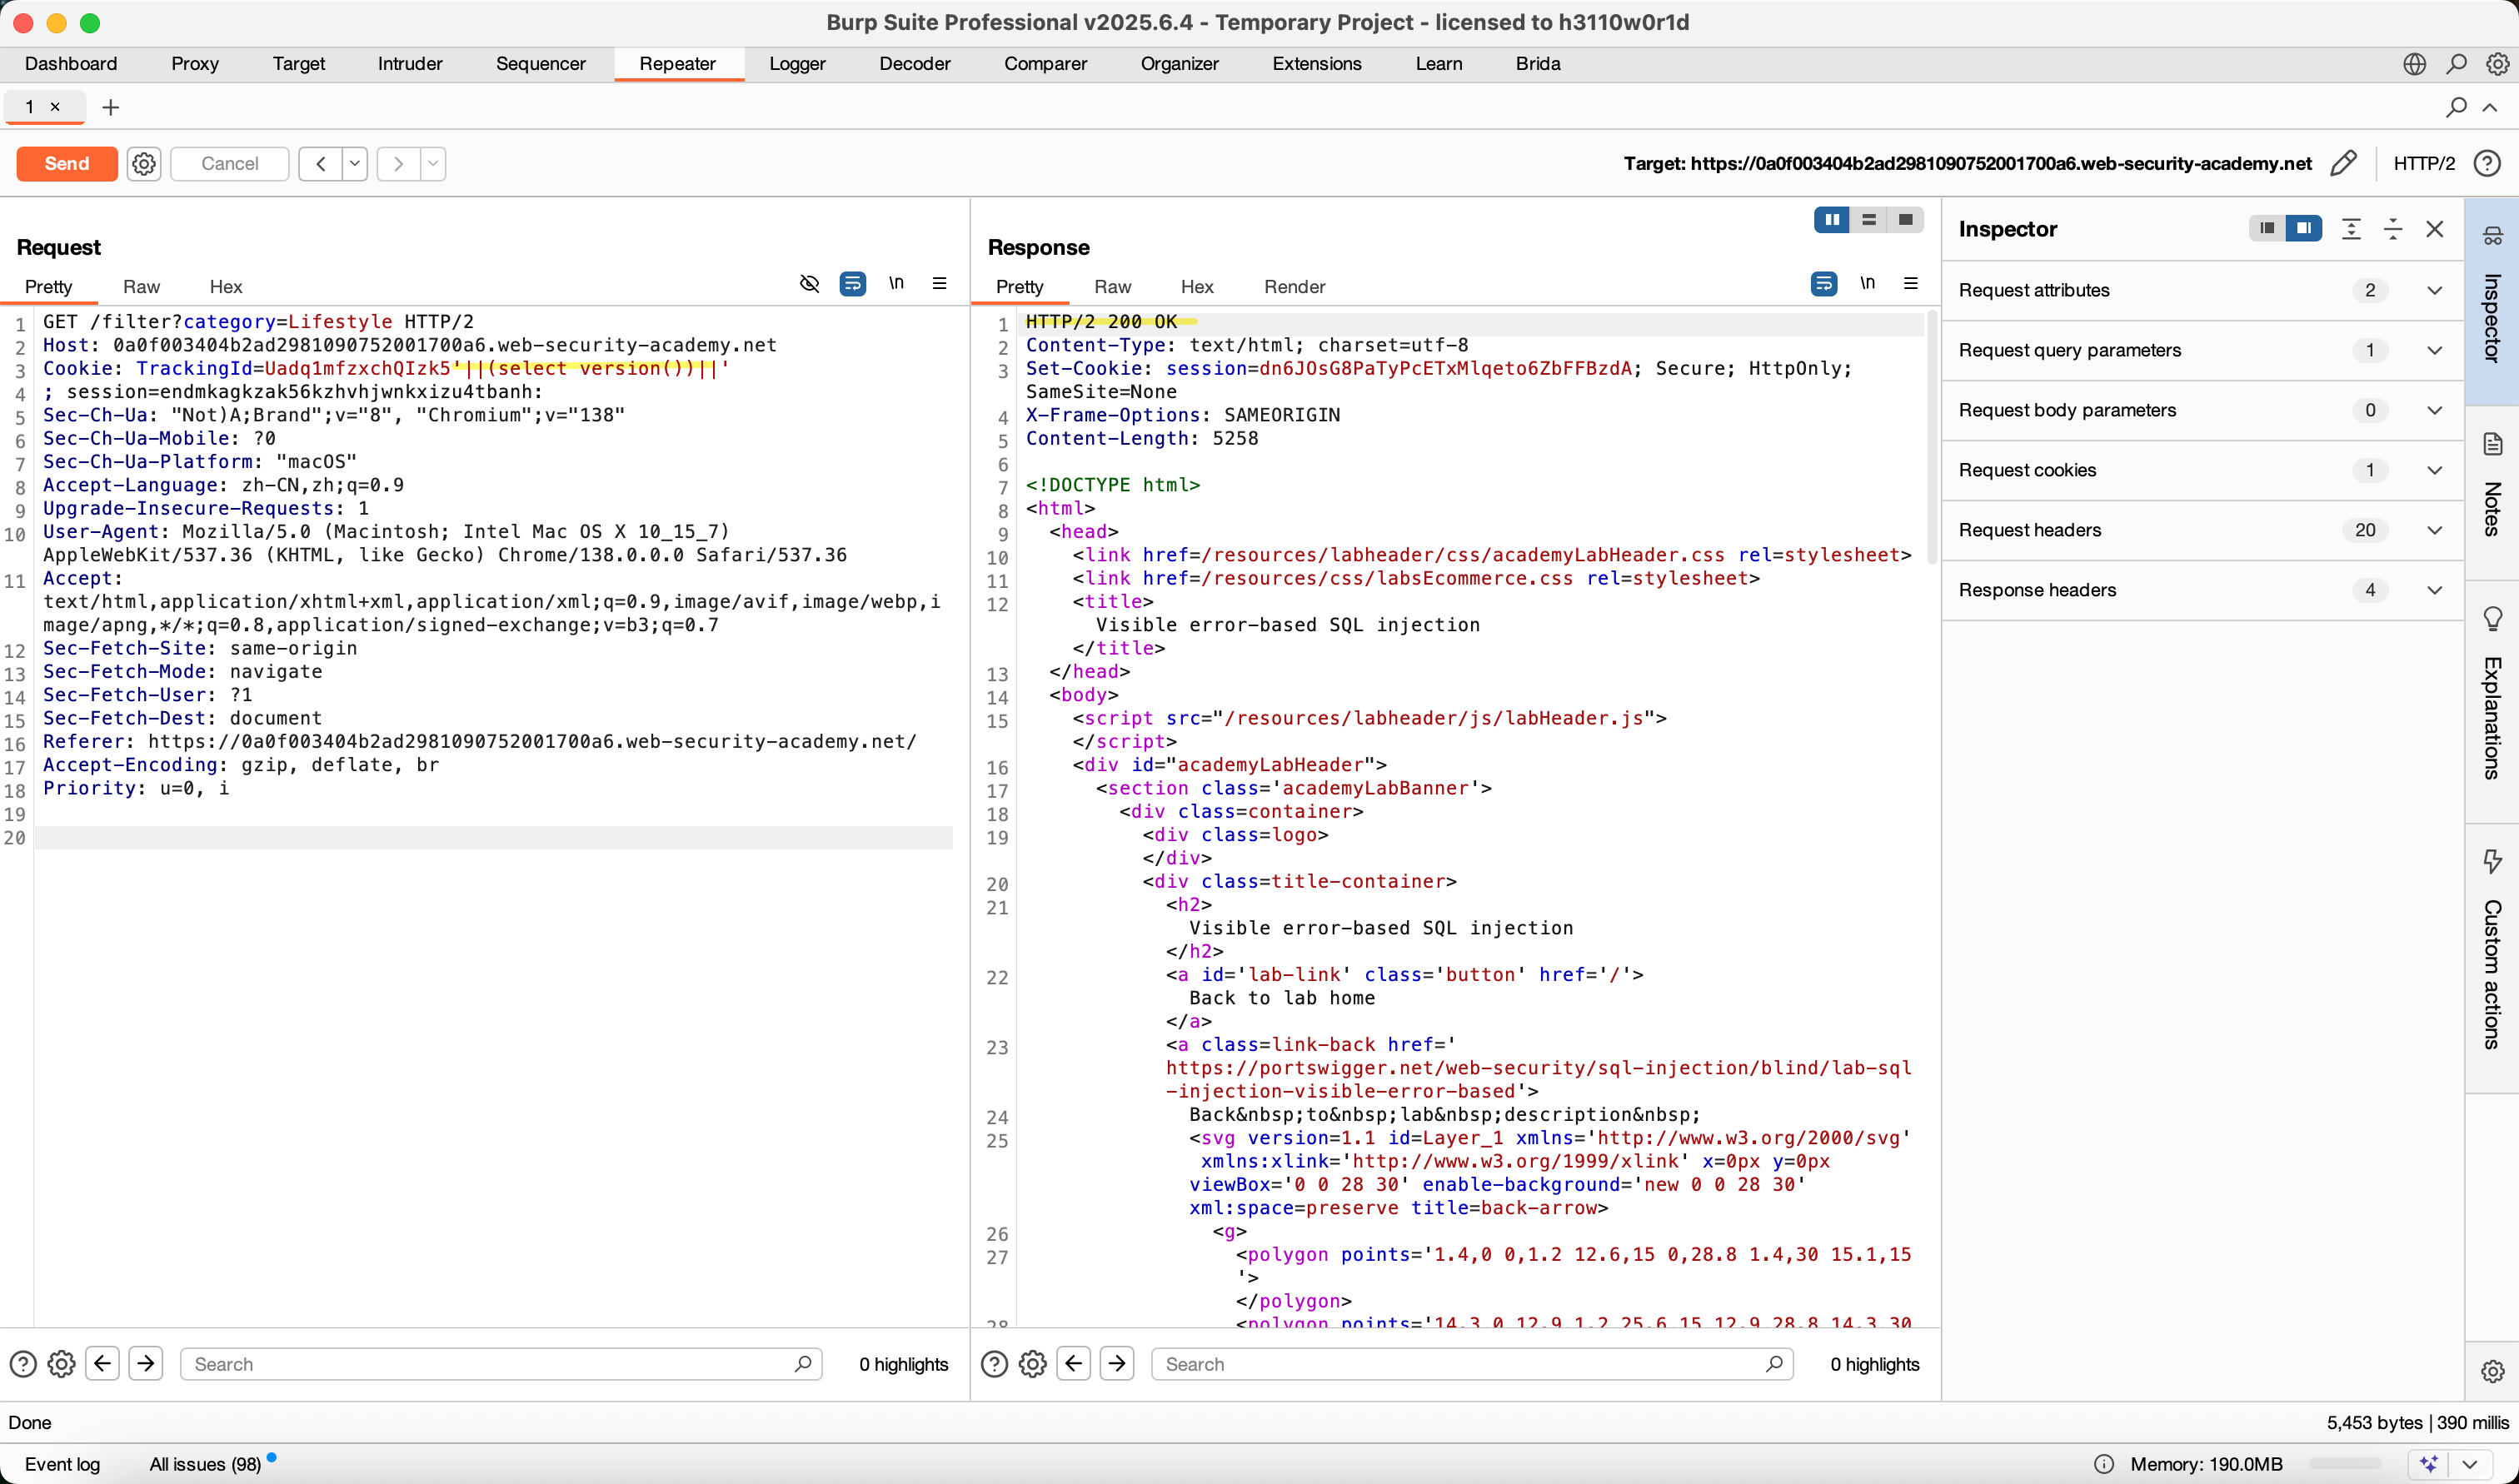This screenshot has width=2519, height=1484.
Task: Open All issues (98) panel
Action: [205, 1464]
